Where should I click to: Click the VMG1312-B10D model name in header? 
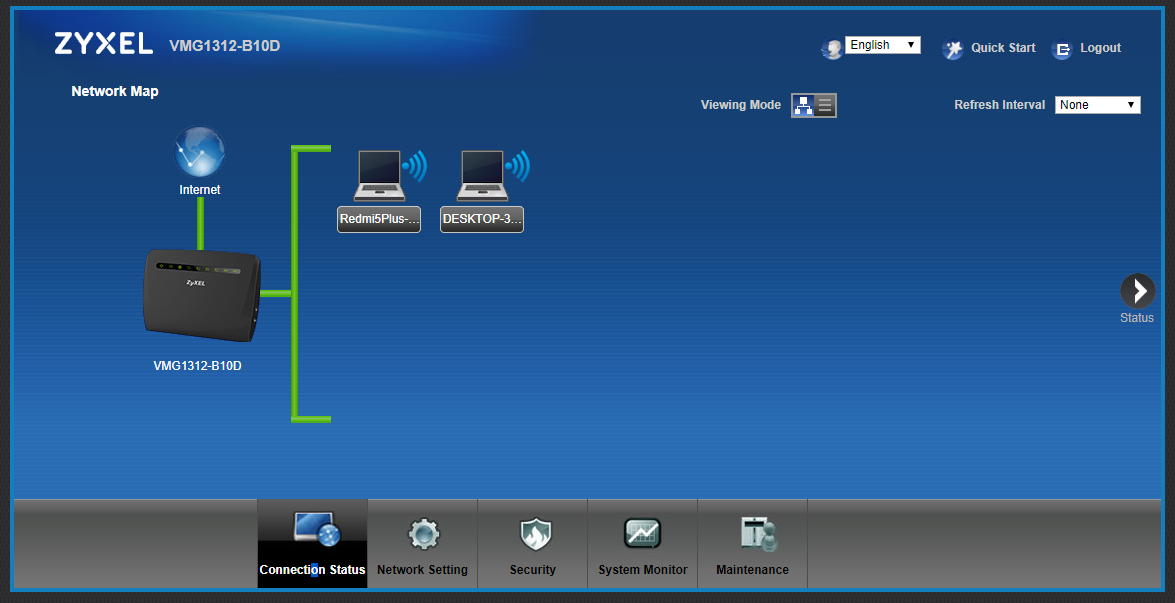point(225,46)
